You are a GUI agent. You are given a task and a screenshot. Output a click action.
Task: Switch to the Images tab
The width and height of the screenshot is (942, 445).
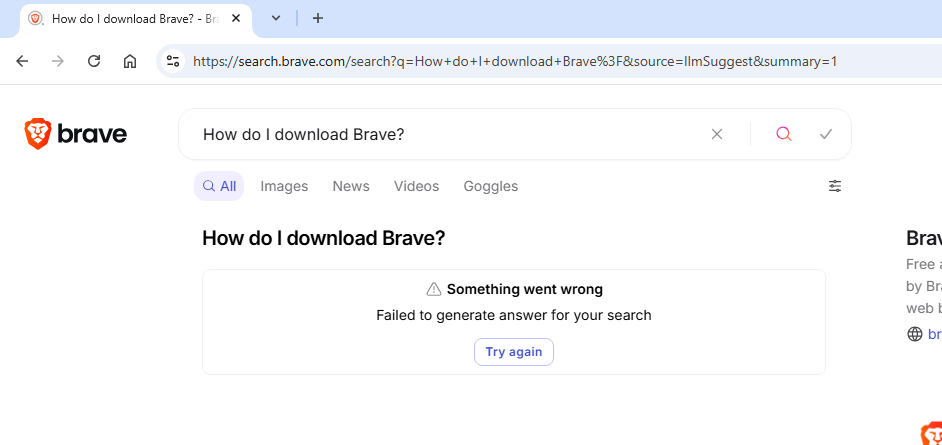(284, 186)
